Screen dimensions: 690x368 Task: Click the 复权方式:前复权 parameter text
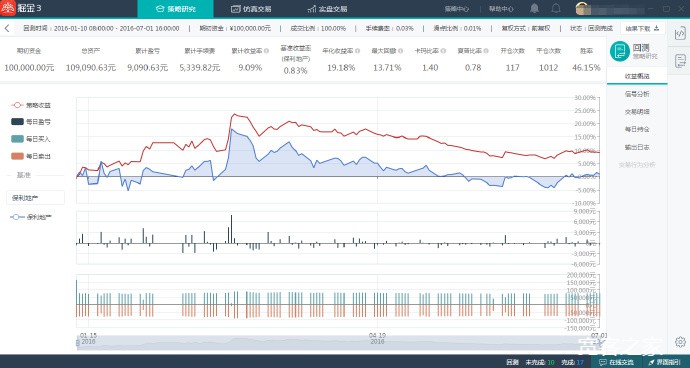(x=526, y=28)
